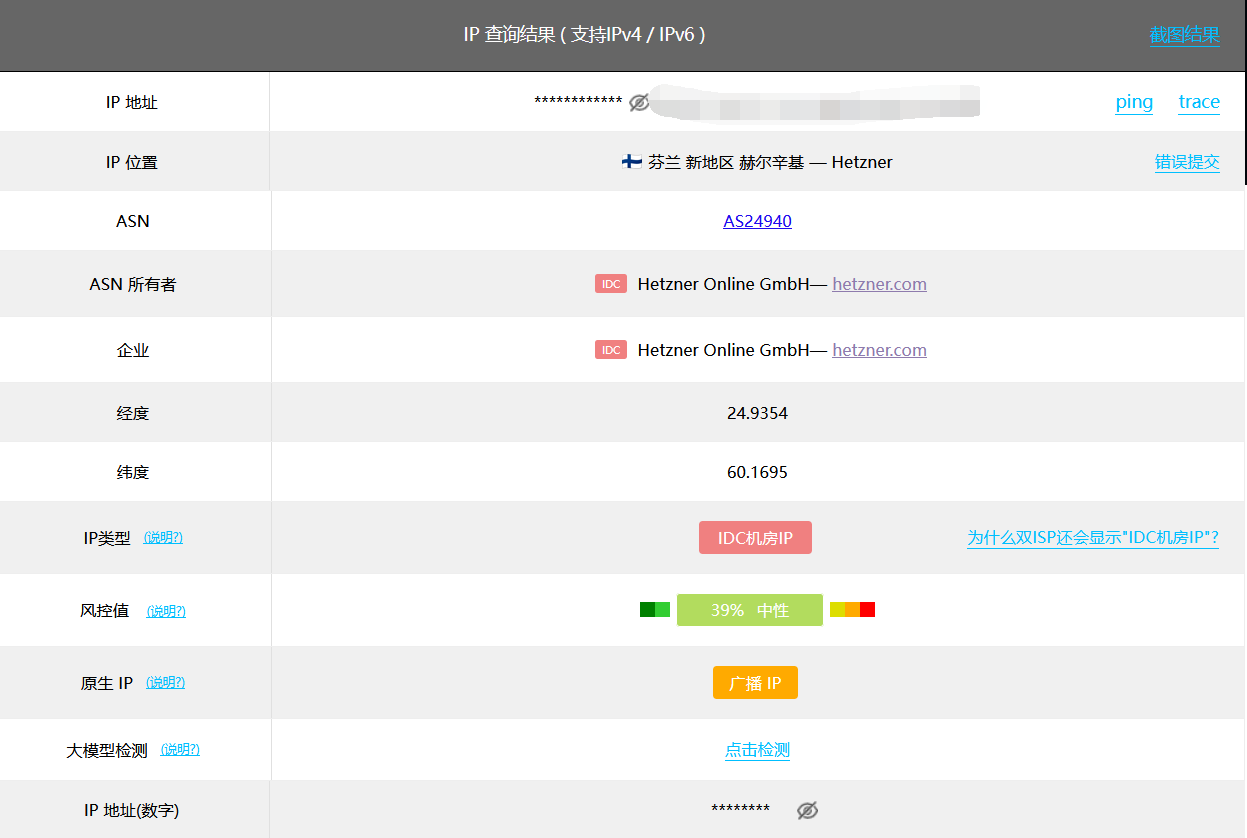1247x838 pixels.
Task: Click the 风控值 row label
Action: [105, 611]
